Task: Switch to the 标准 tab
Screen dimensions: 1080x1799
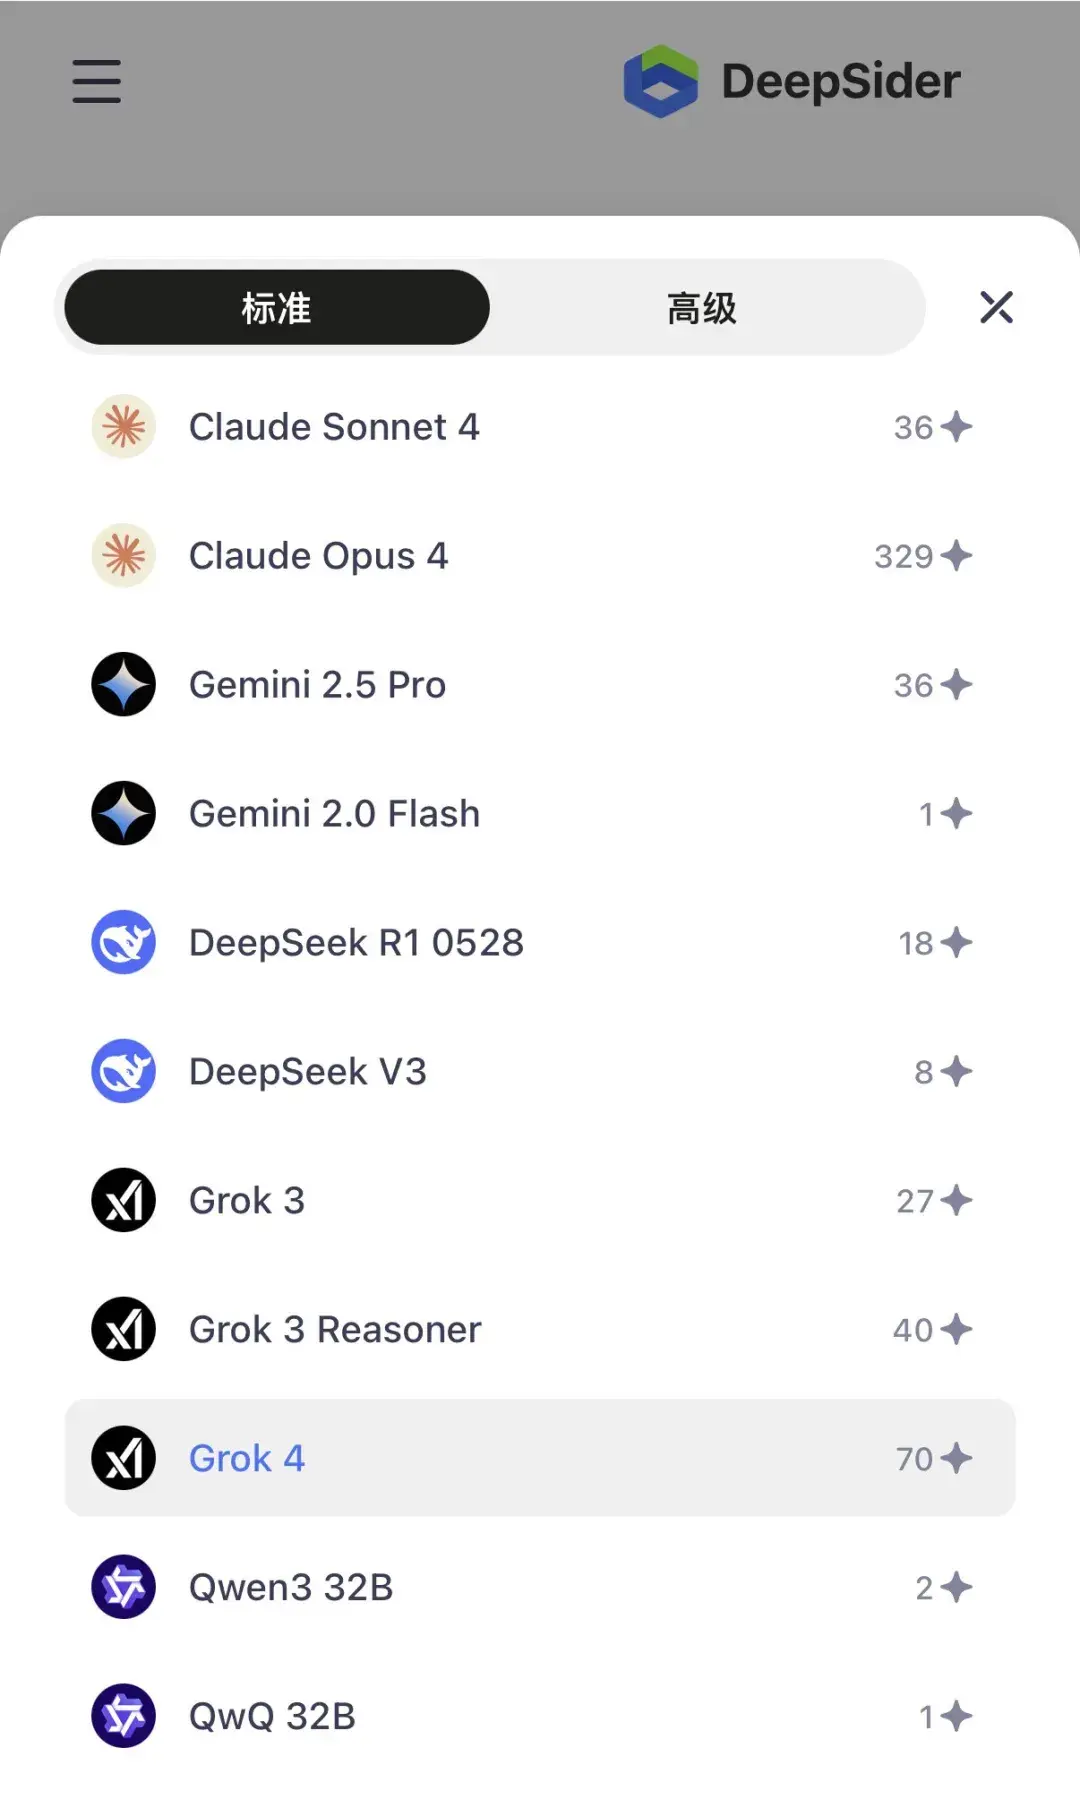Action: point(277,308)
